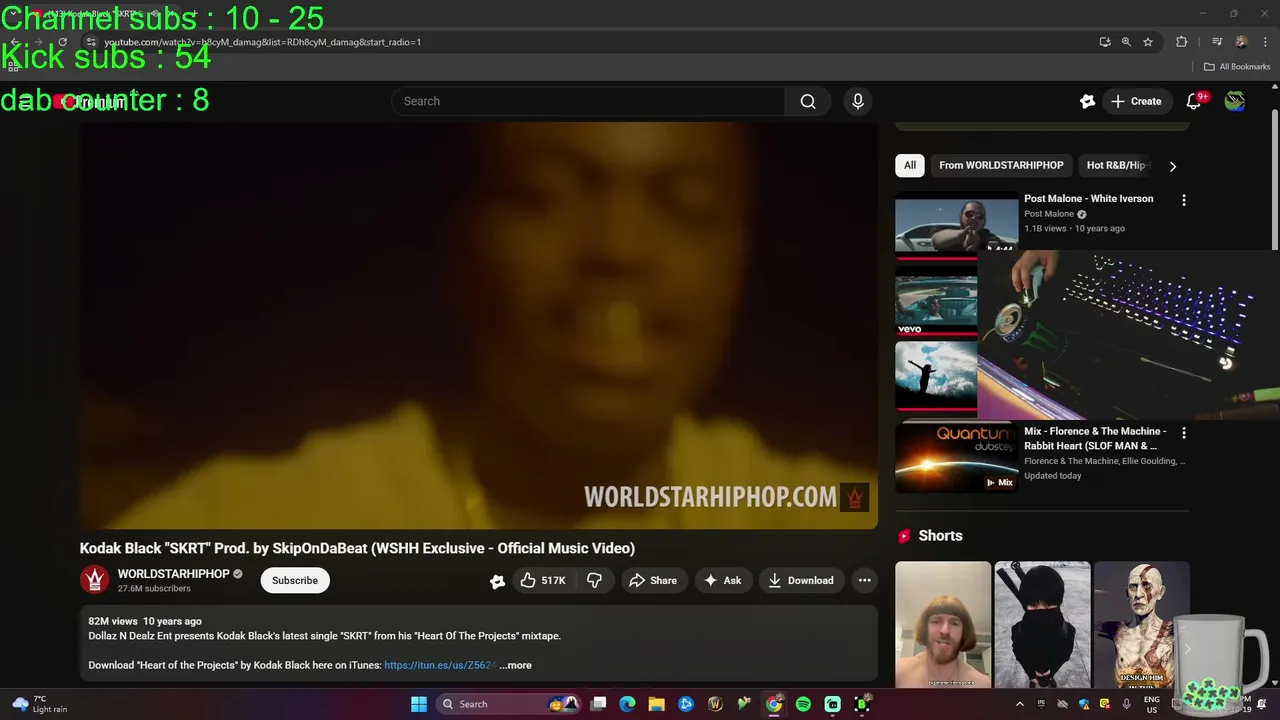The height and width of the screenshot is (720, 1280).
Task: Subscribe to WORLDSTARHIPHOP
Action: coord(295,580)
